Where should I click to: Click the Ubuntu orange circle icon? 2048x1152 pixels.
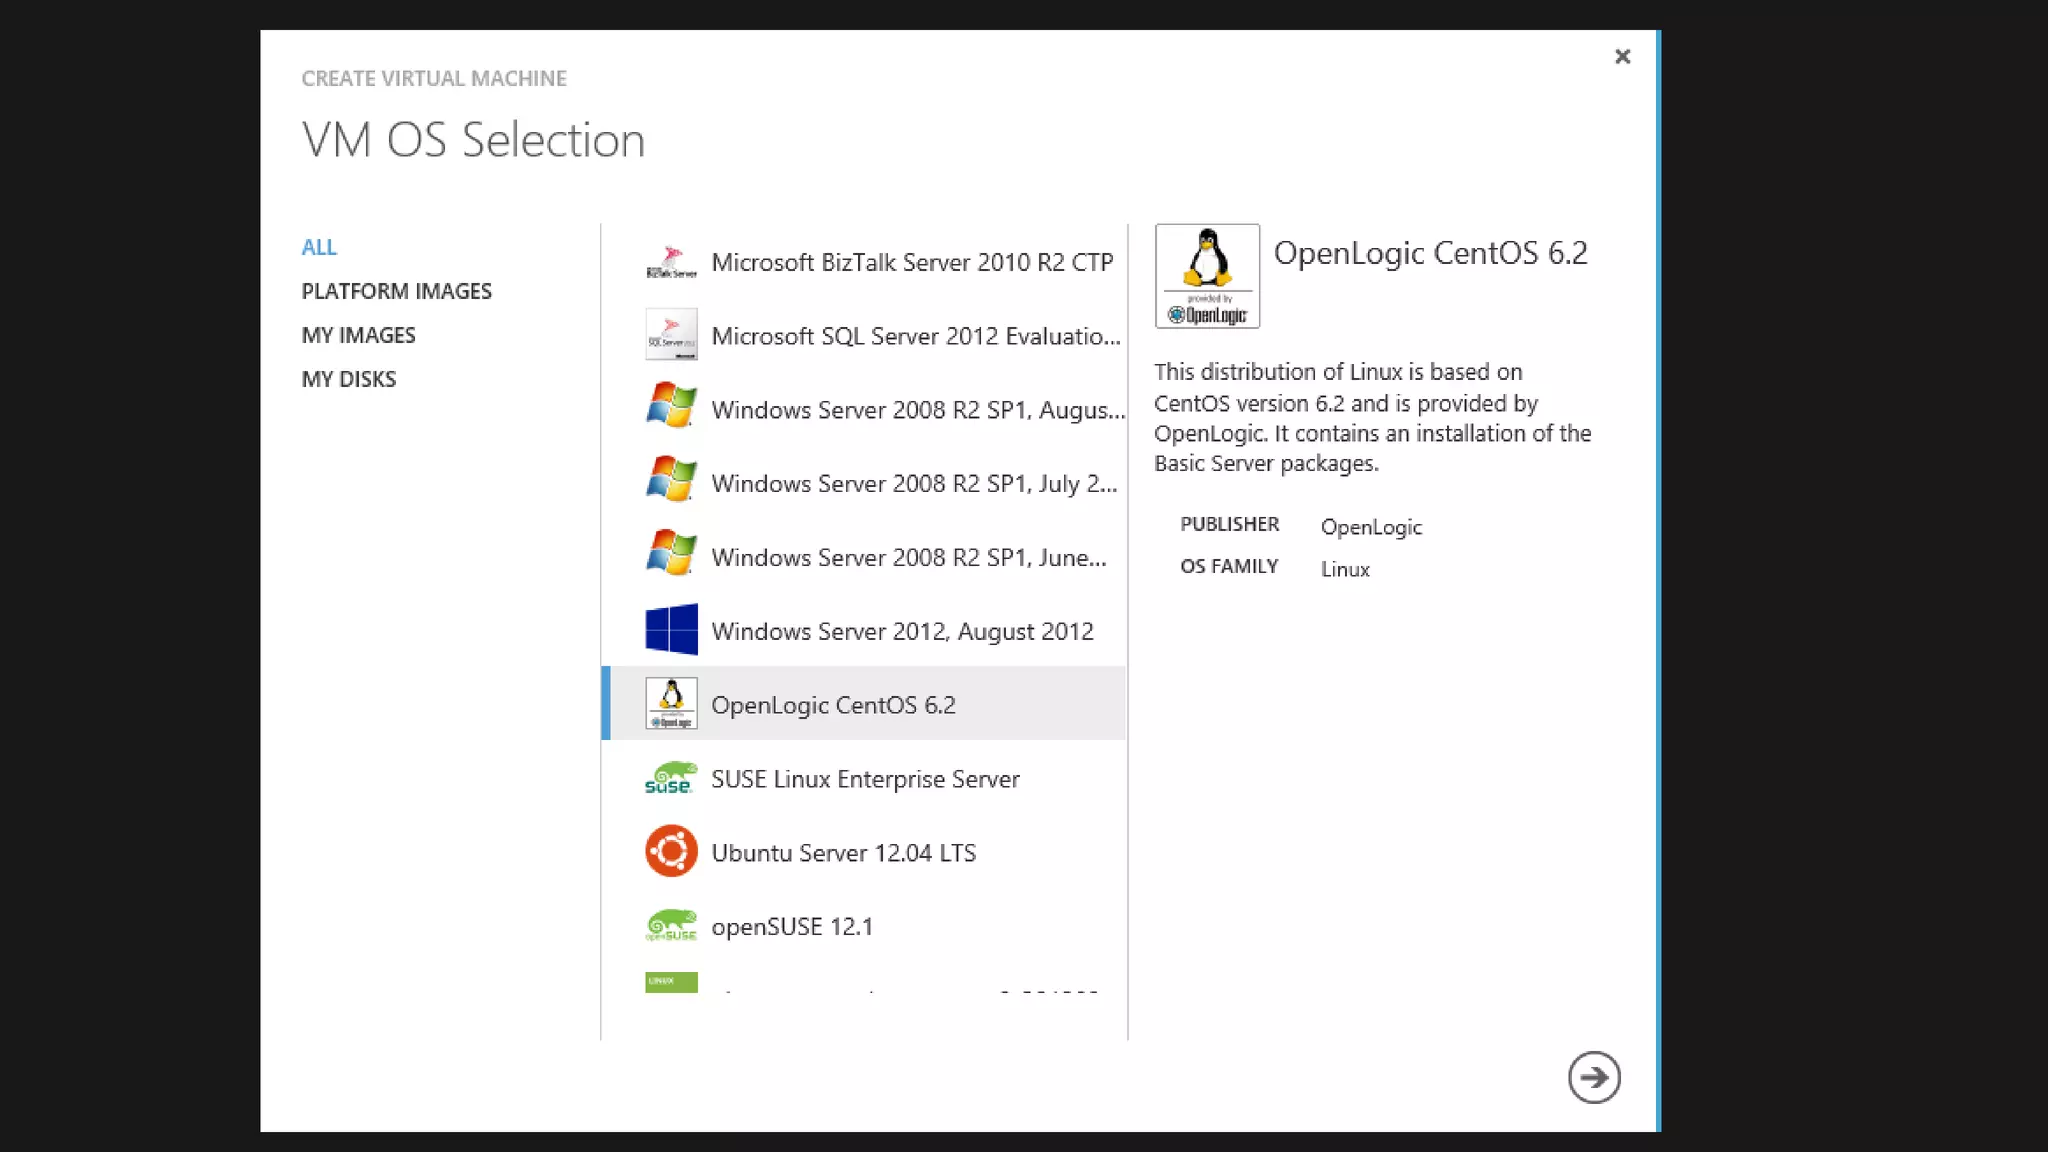671,851
